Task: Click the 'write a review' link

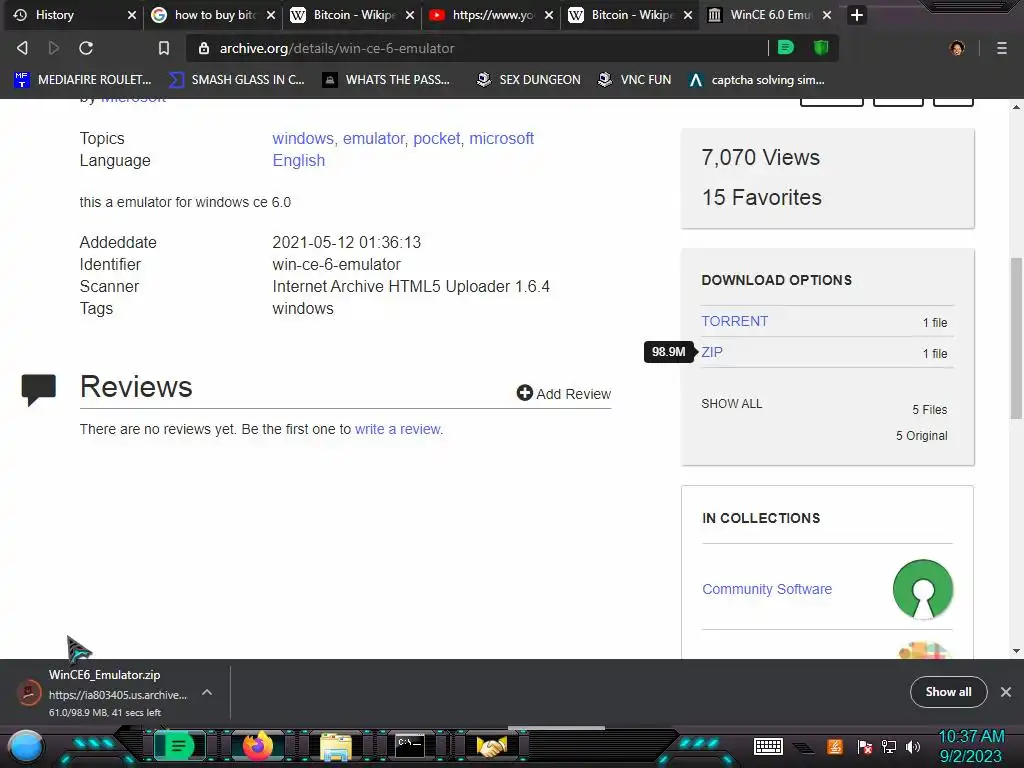Action: [398, 429]
